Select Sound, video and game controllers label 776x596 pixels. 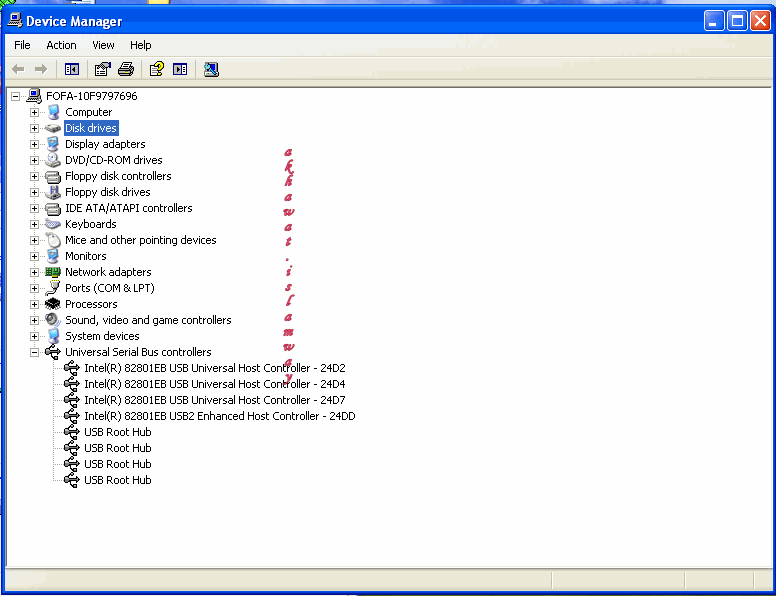coord(148,320)
